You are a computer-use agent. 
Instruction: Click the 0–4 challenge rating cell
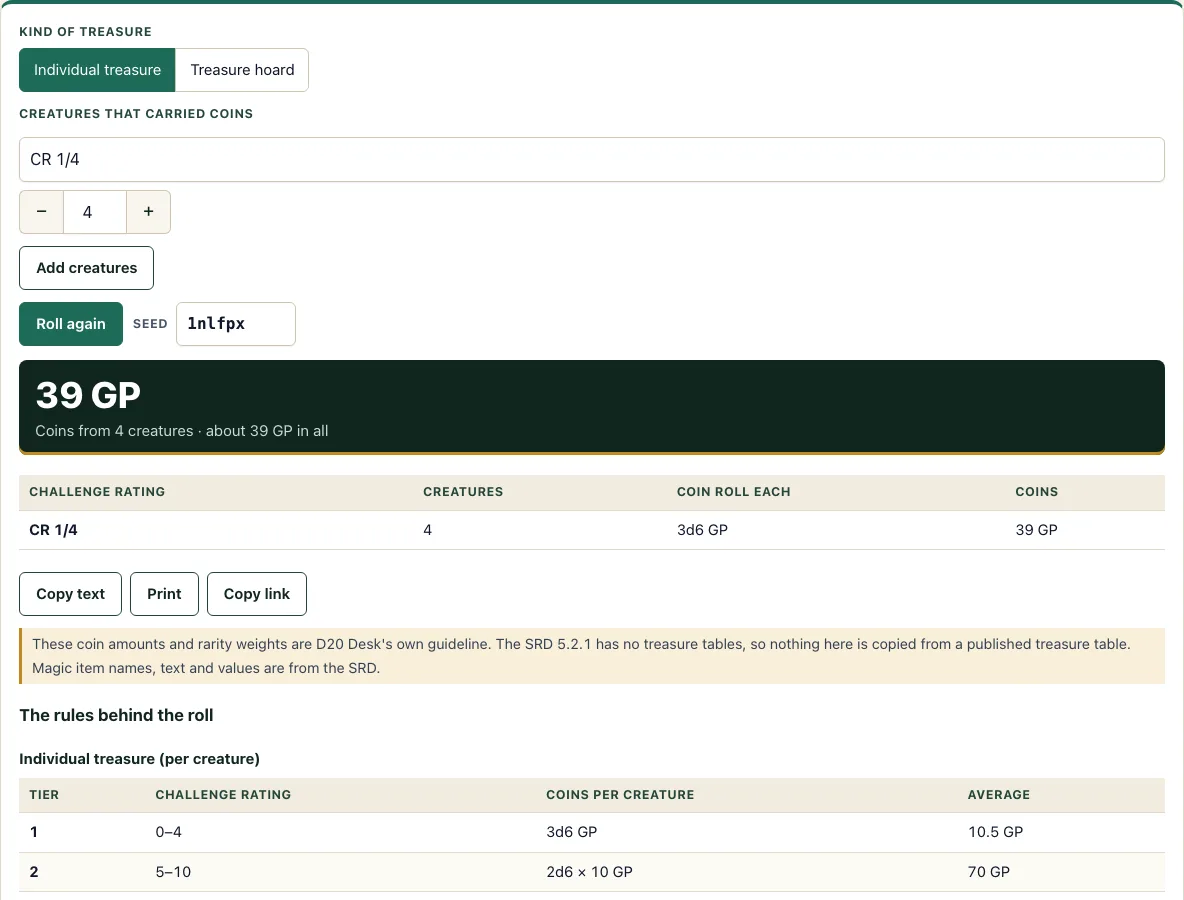tap(168, 832)
